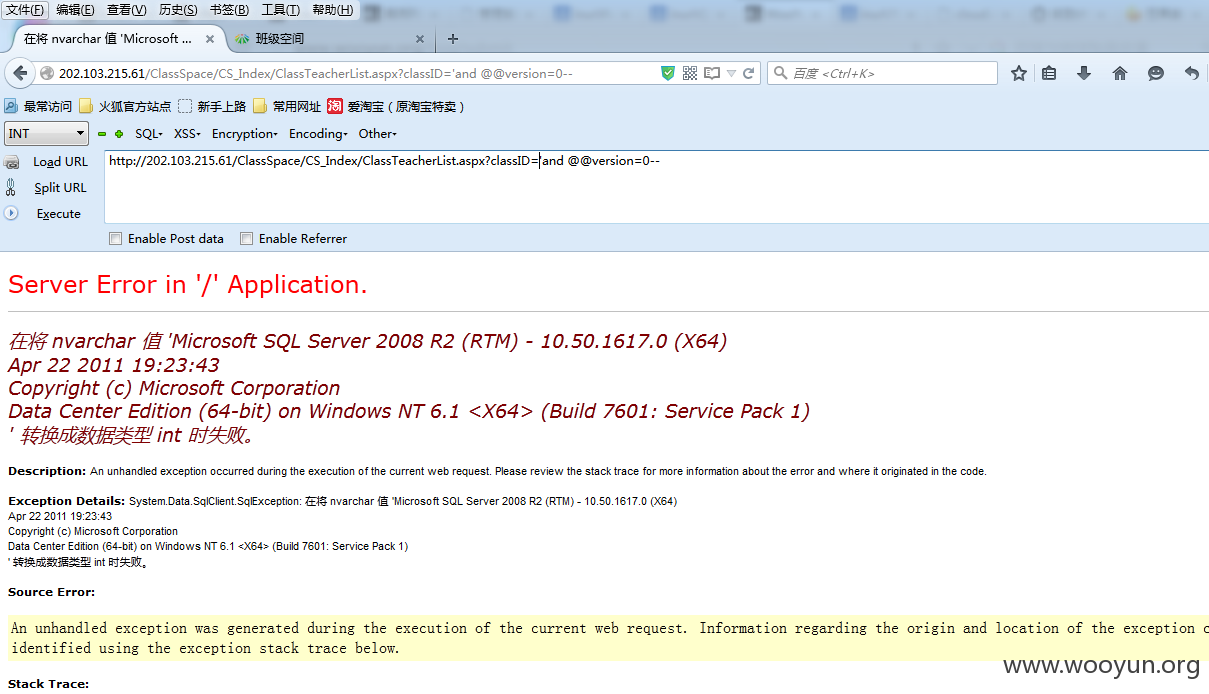The image size is (1209, 694).
Task: Click the 'Source Error:' label
Action: 51,592
